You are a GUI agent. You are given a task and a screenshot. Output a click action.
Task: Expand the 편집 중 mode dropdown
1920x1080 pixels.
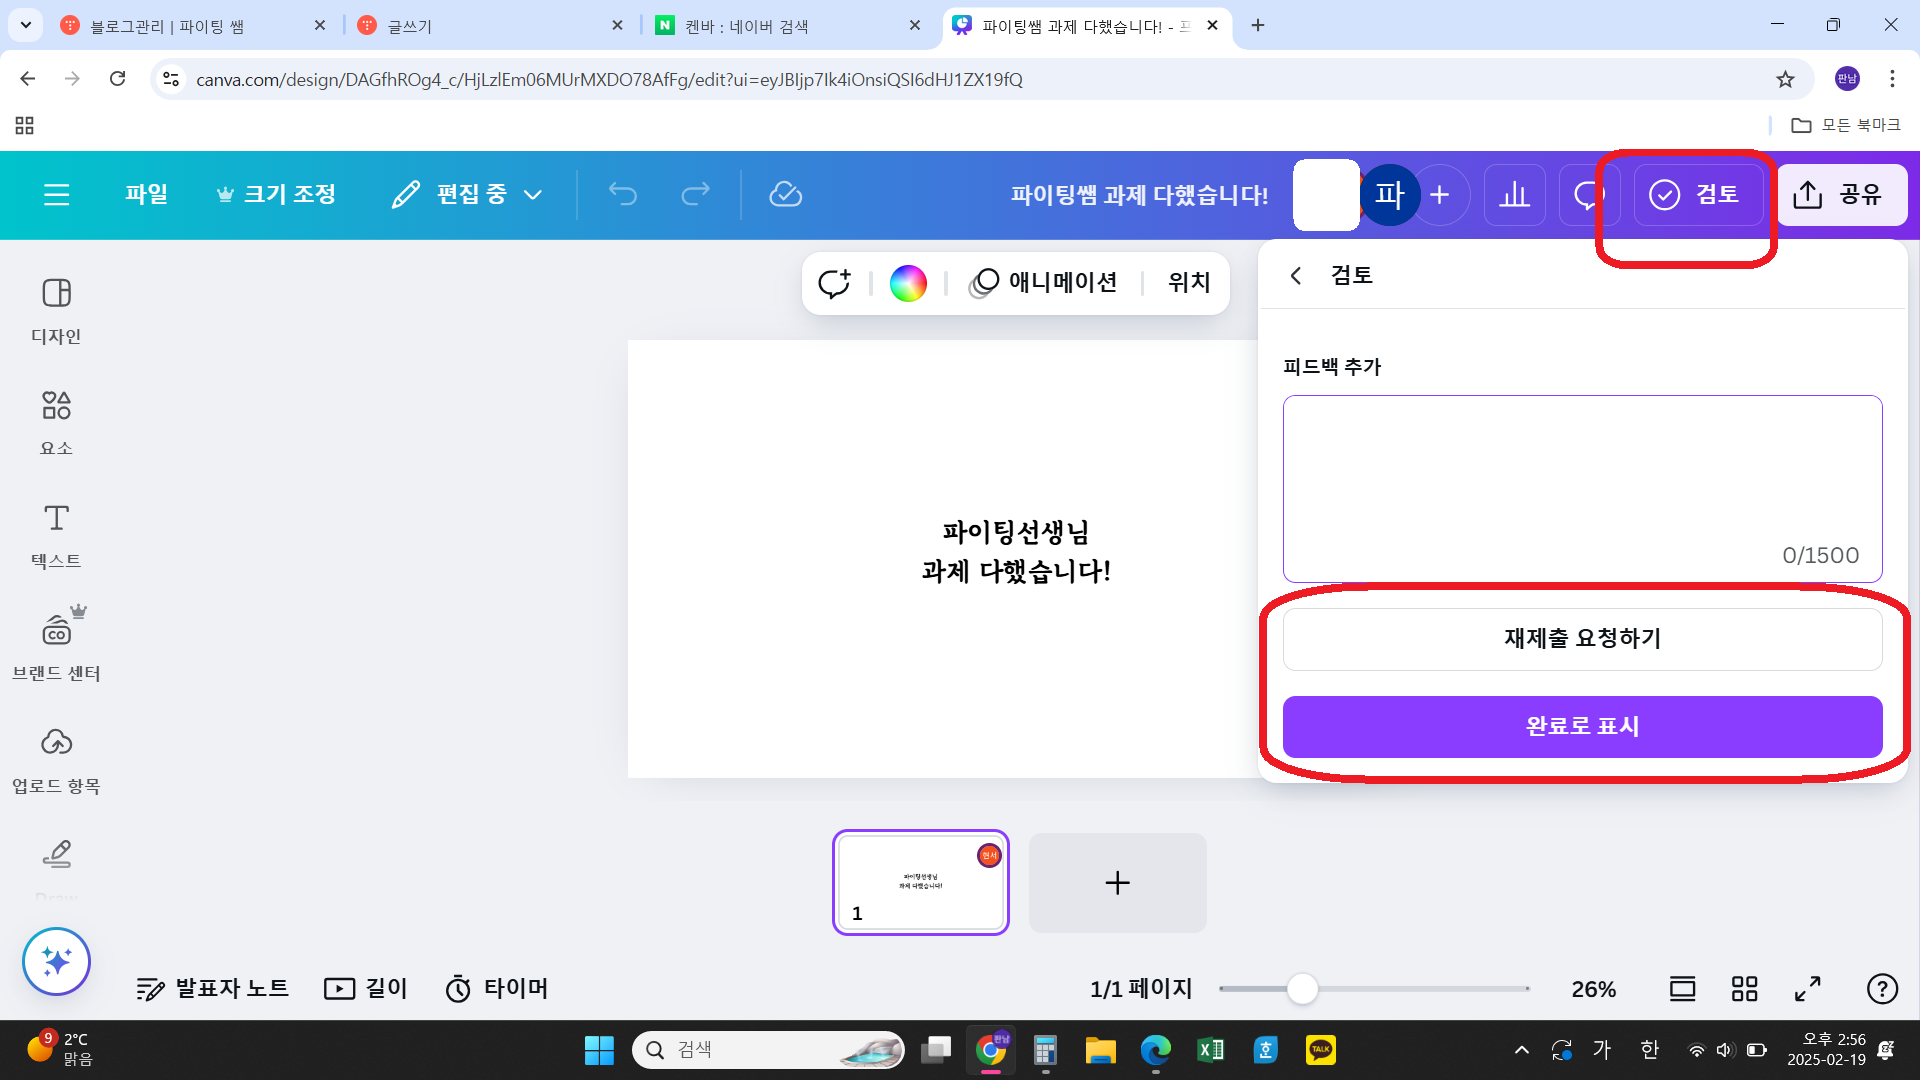click(467, 194)
